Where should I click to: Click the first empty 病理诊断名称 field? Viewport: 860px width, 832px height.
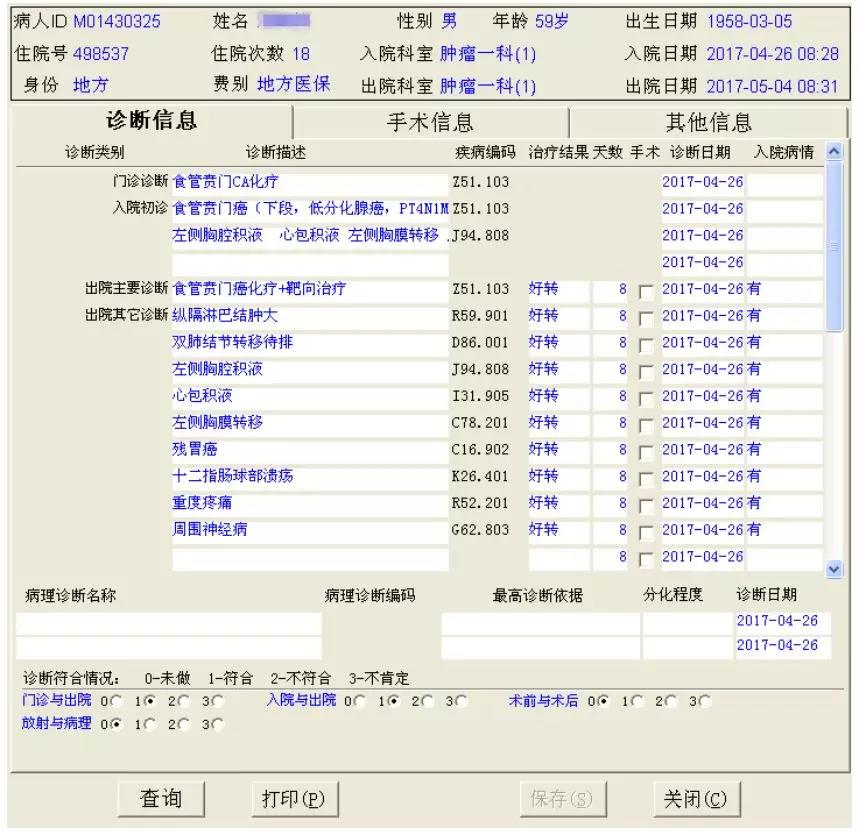(x=168, y=623)
